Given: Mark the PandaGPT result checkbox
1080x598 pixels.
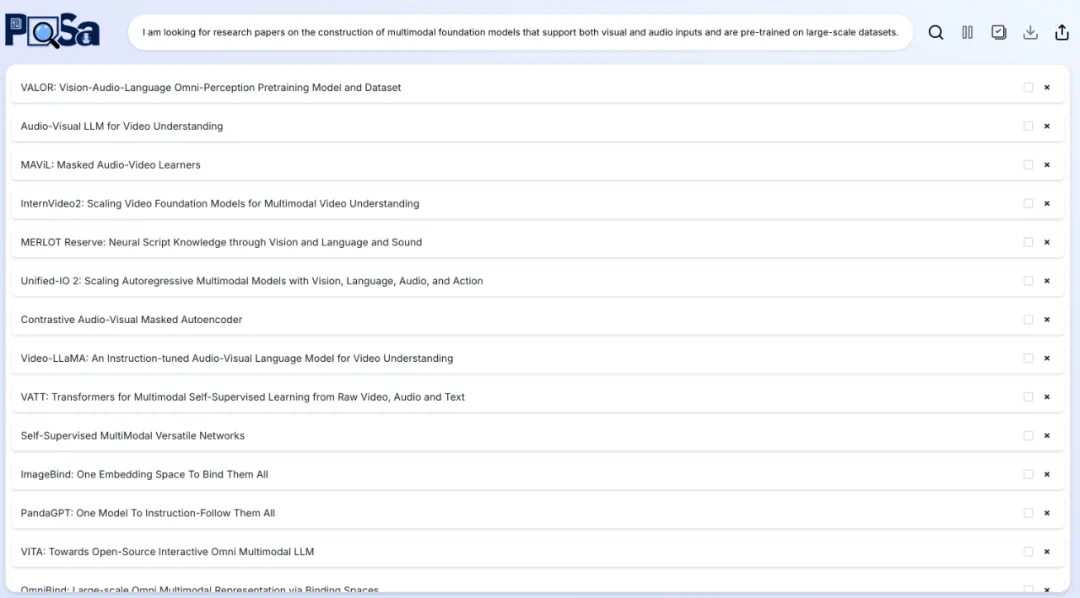Looking at the screenshot, I should 1028,514.
